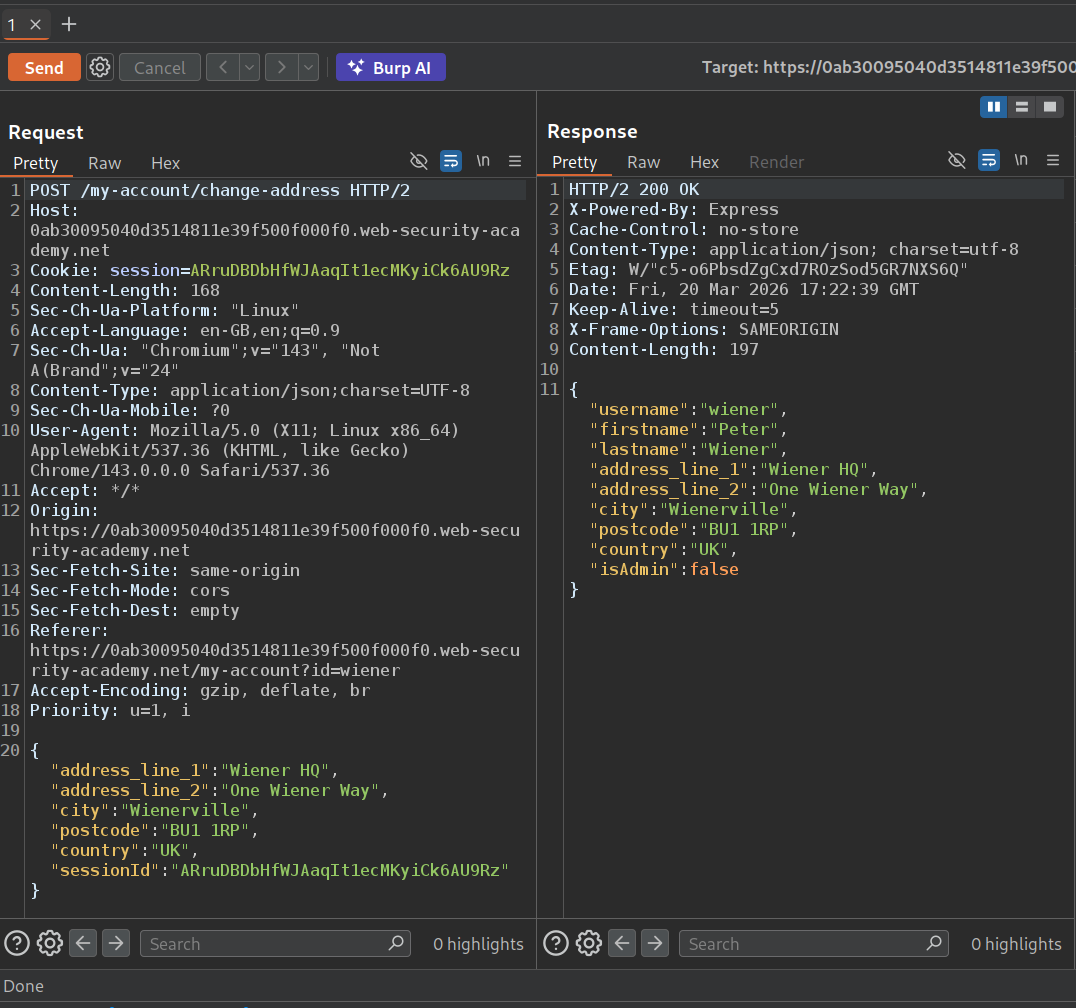The width and height of the screenshot is (1076, 1008).
Task: Expand the previous request history dropdown
Action: [x=249, y=67]
